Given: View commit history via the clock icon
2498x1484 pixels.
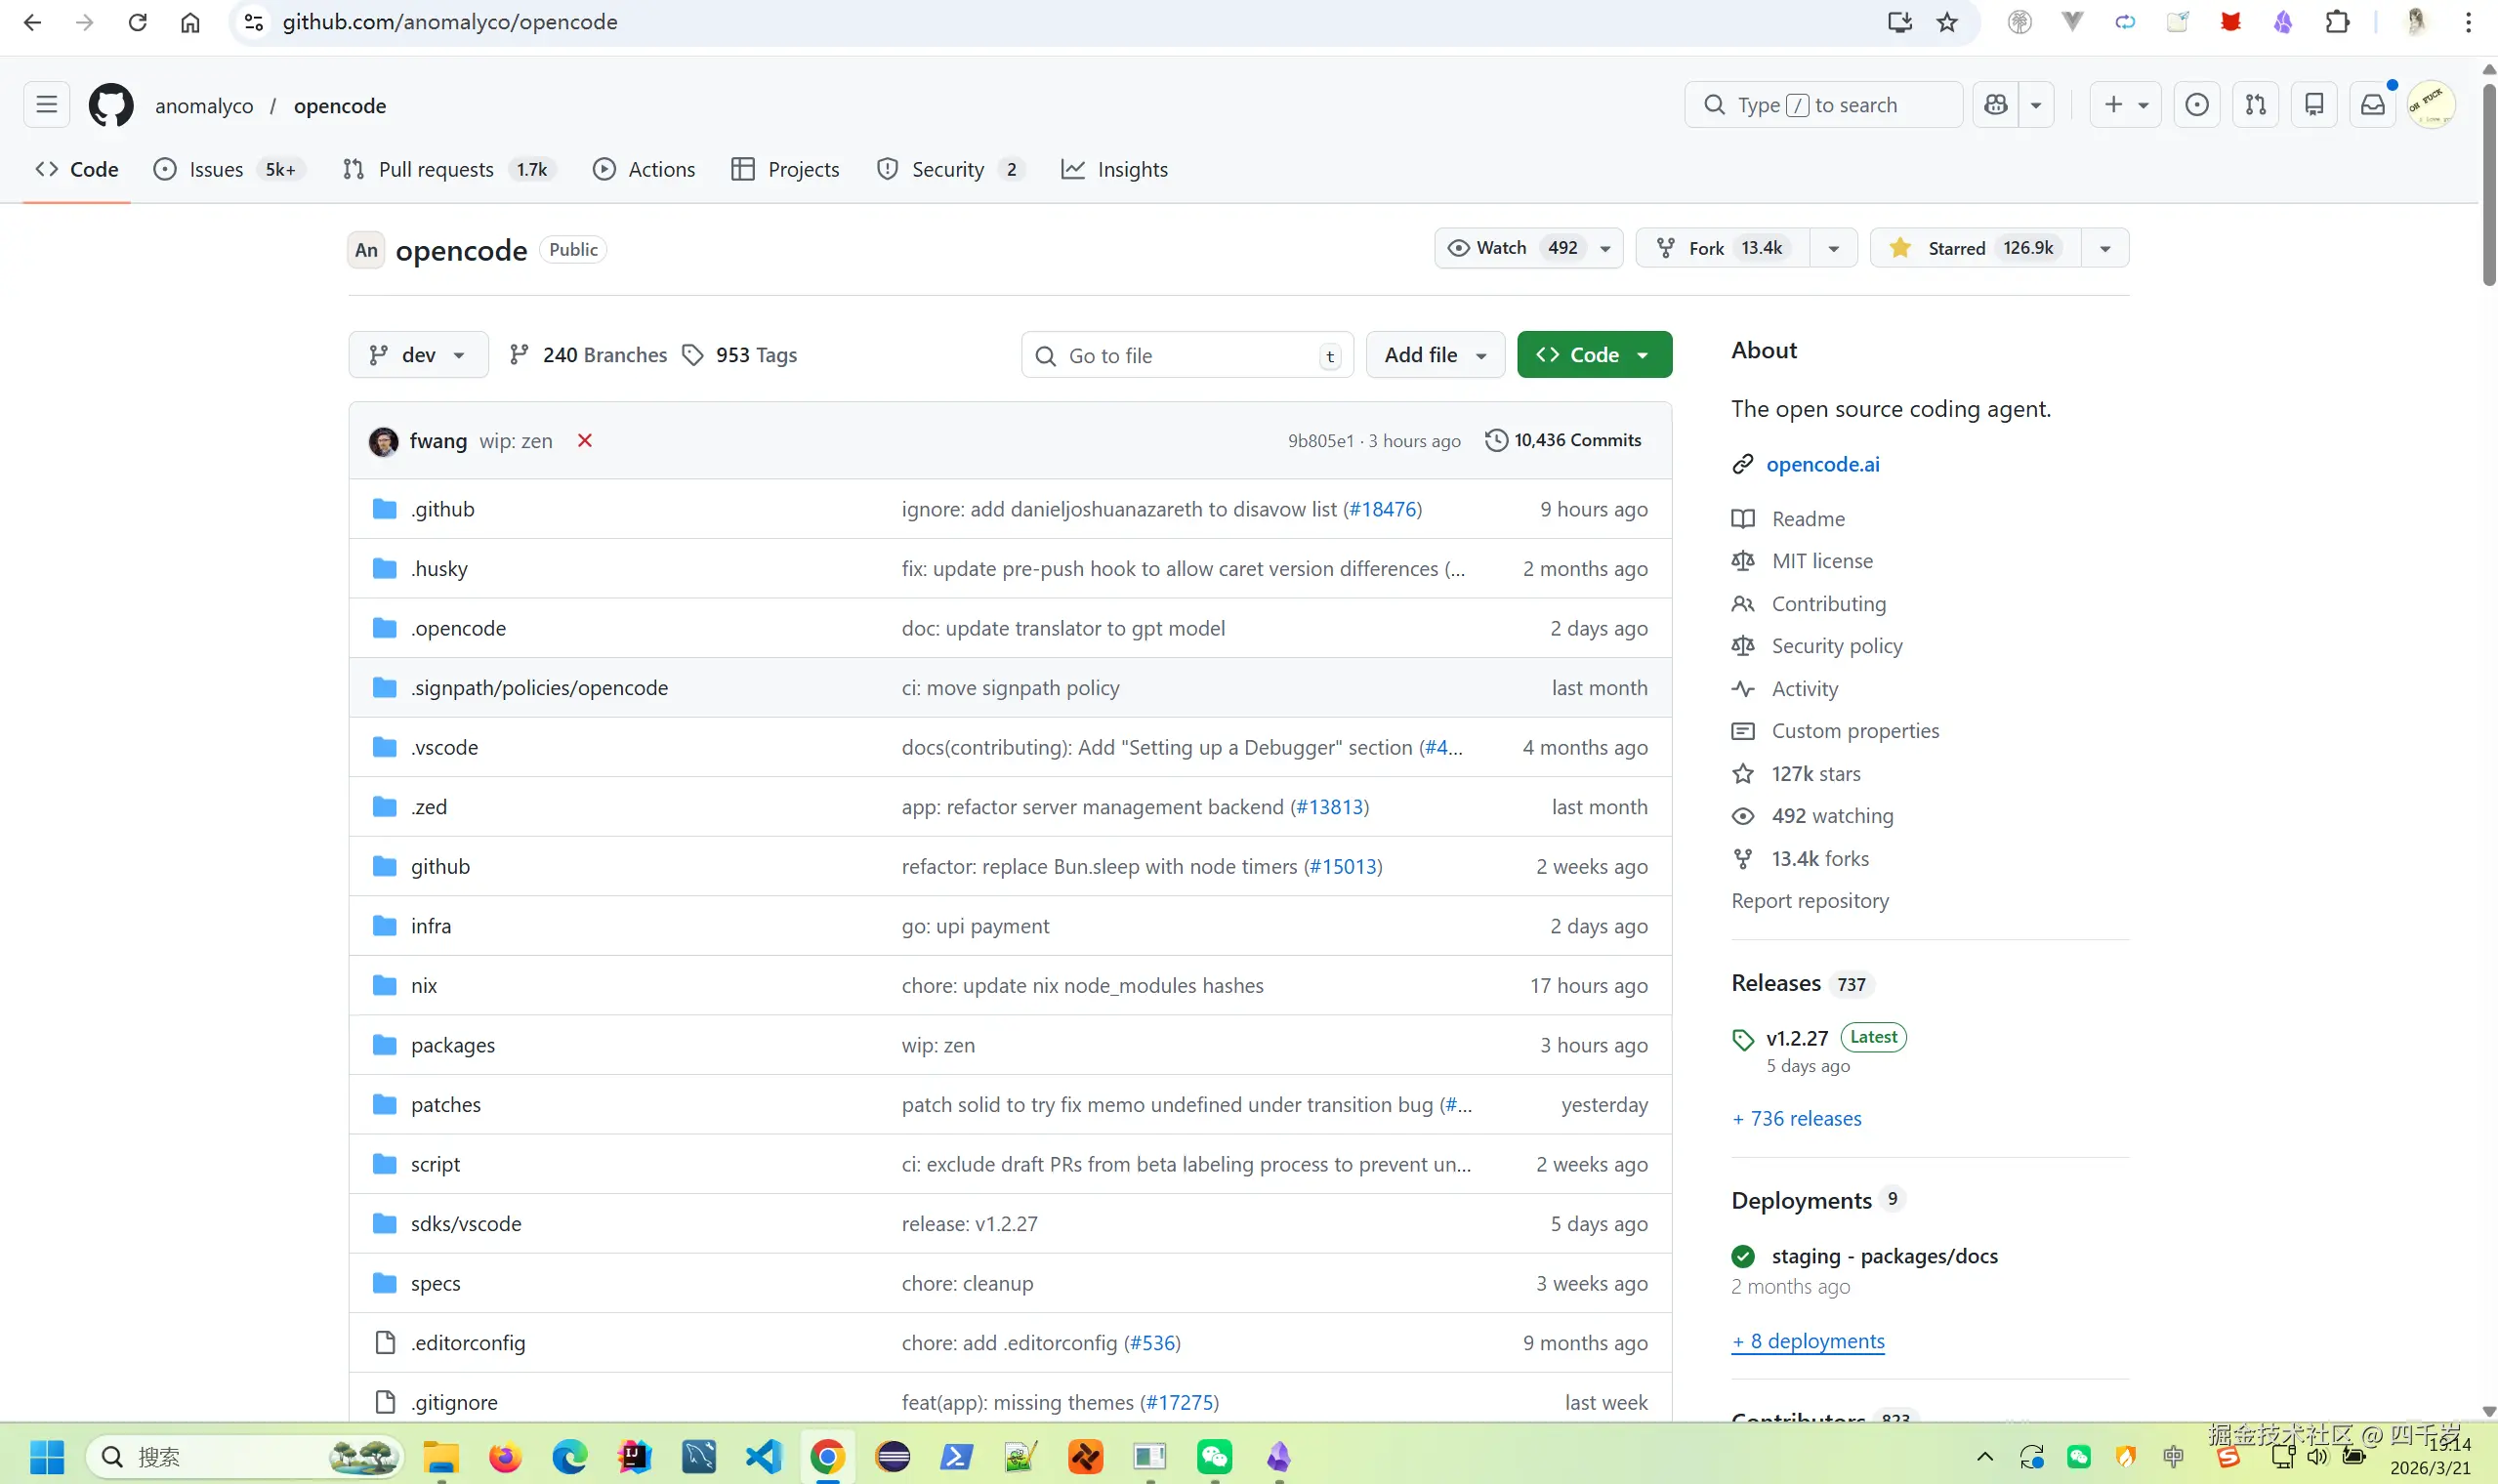Looking at the screenshot, I should coord(1496,440).
